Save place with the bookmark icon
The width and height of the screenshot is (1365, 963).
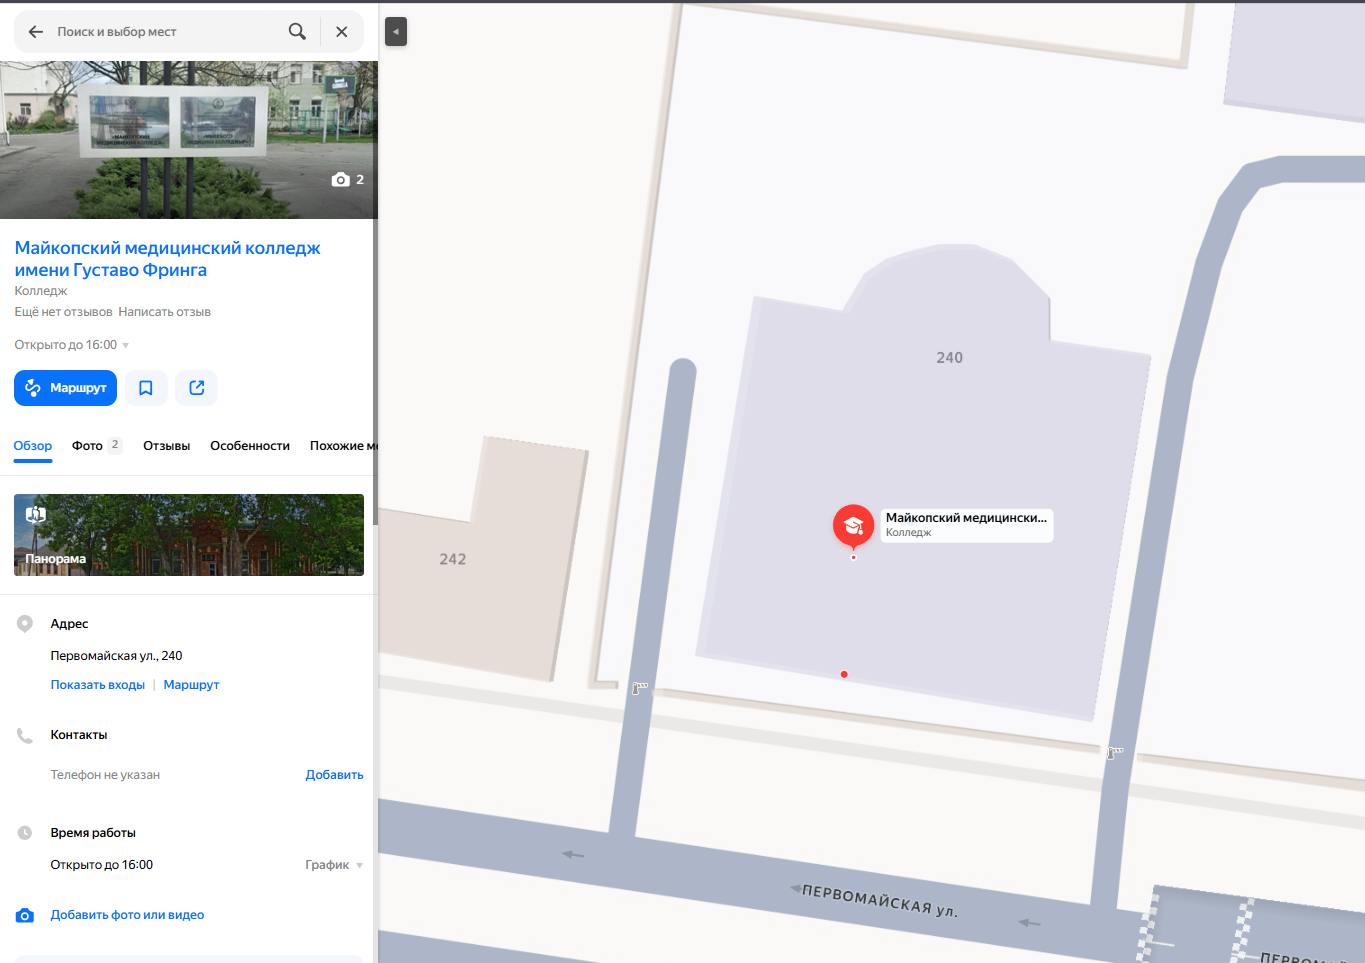146,388
